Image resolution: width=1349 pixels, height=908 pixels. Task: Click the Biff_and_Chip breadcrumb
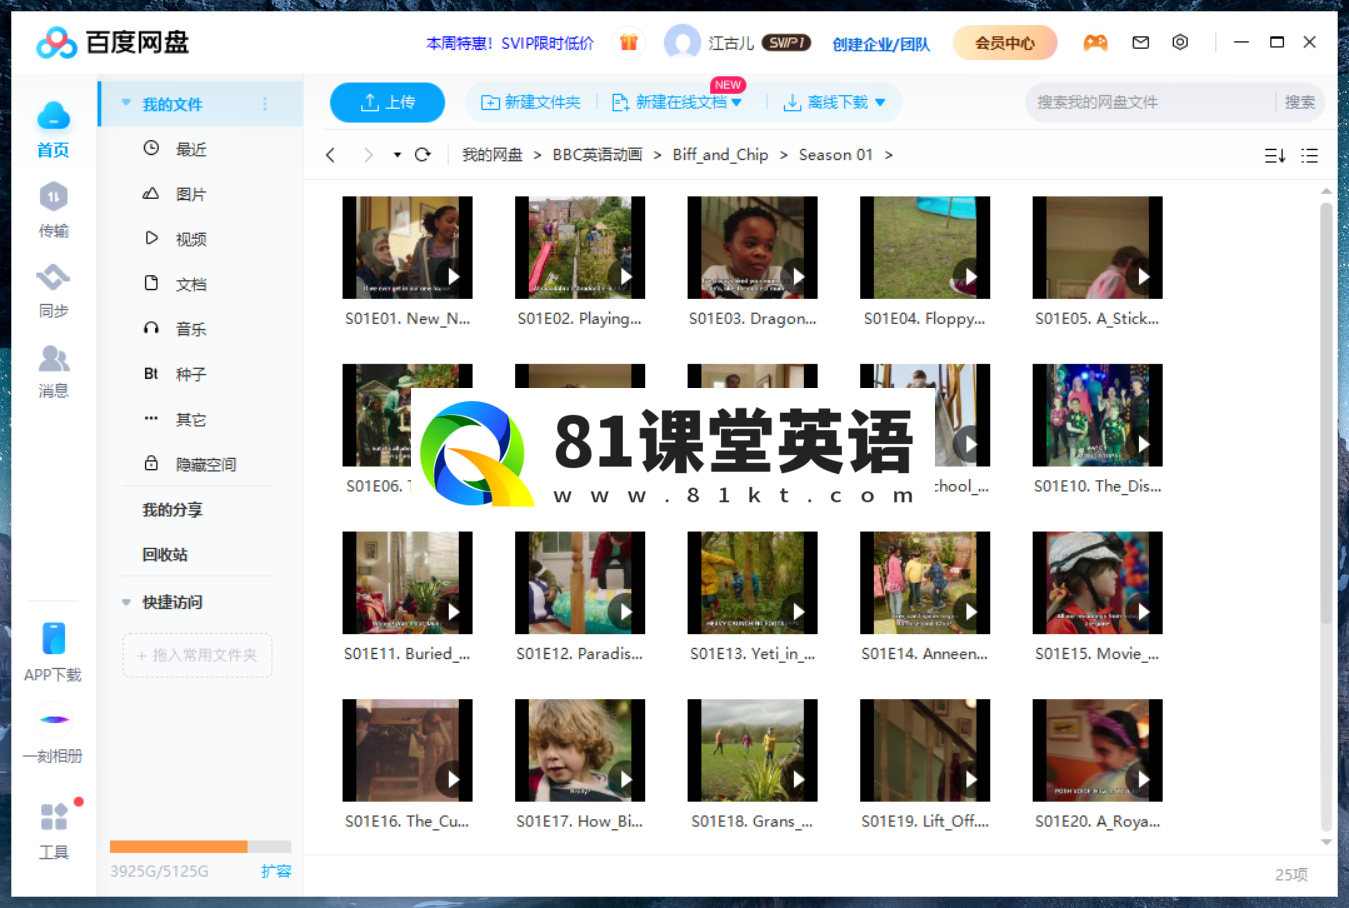coord(720,155)
